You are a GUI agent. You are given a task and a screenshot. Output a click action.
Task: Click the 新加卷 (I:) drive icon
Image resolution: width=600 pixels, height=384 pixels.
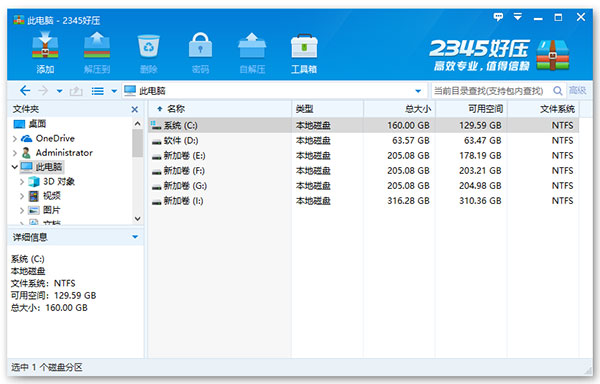pos(156,202)
